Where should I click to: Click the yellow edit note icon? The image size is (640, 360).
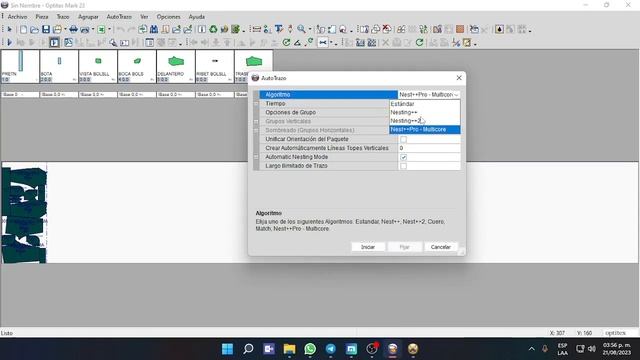click(467, 42)
